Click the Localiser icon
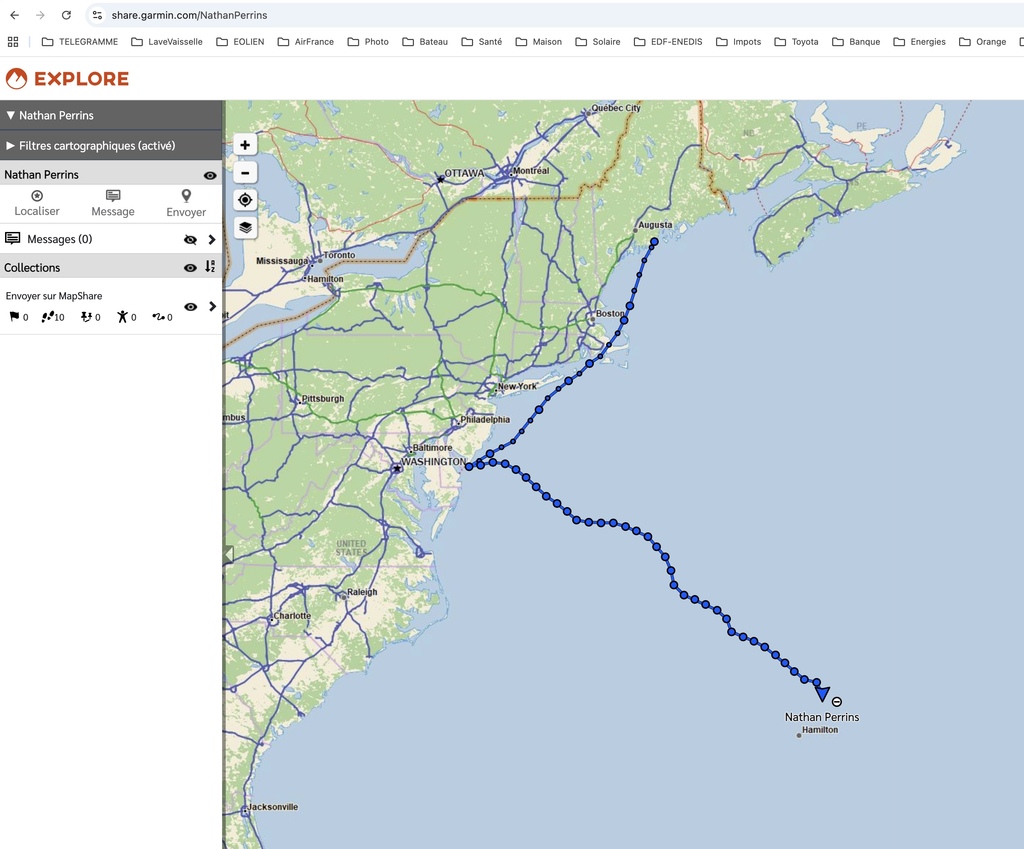Viewport: 1024px width, 849px height. tap(37, 197)
